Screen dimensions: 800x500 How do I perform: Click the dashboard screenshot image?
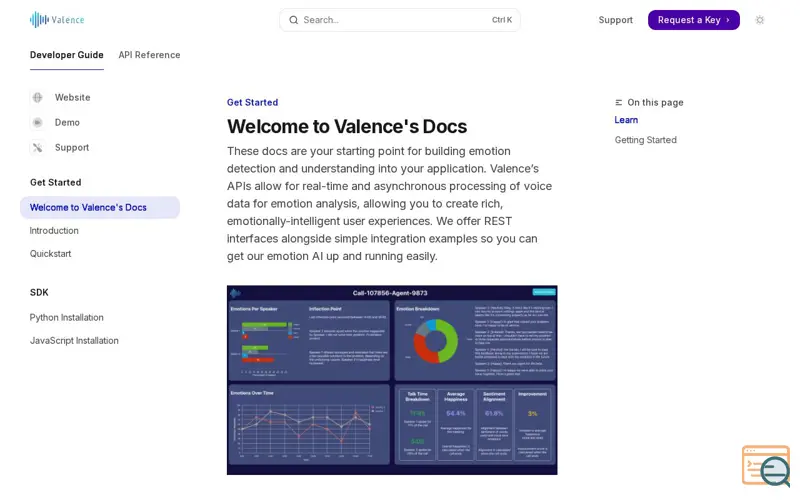point(392,380)
